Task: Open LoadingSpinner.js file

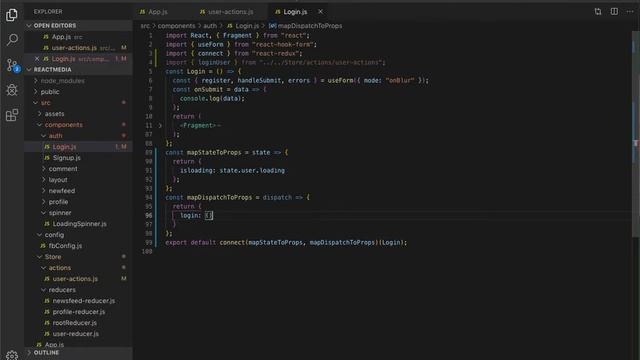Action: pyautogui.click(x=79, y=224)
